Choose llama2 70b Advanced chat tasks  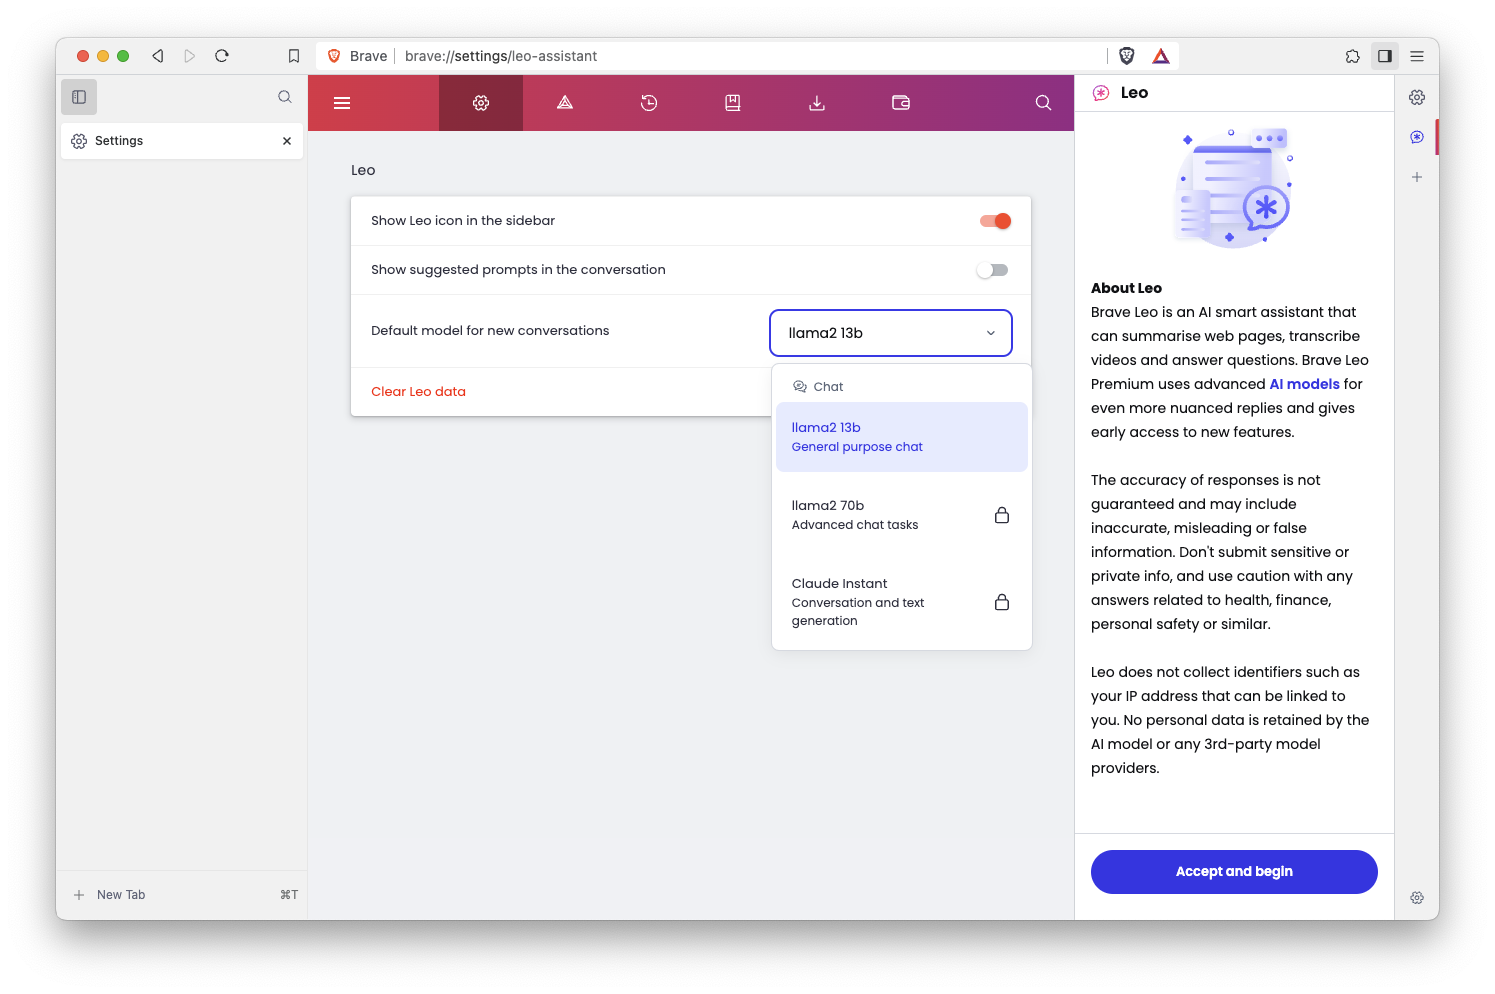click(x=902, y=515)
